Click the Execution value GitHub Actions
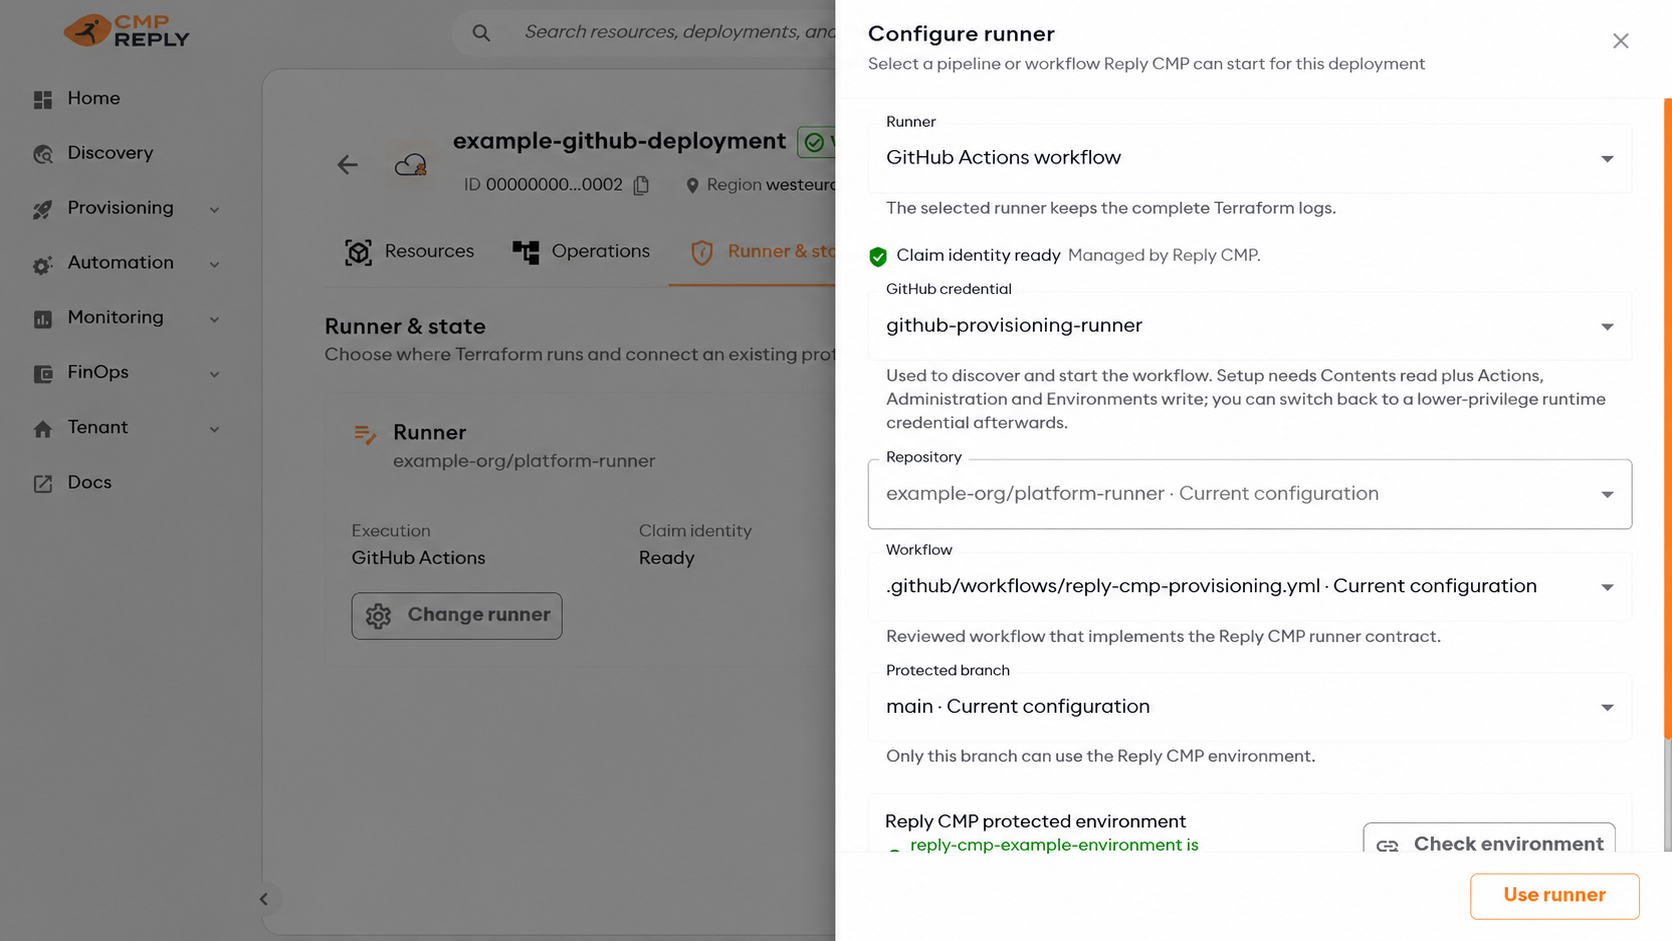The width and height of the screenshot is (1672, 941). coord(418,558)
